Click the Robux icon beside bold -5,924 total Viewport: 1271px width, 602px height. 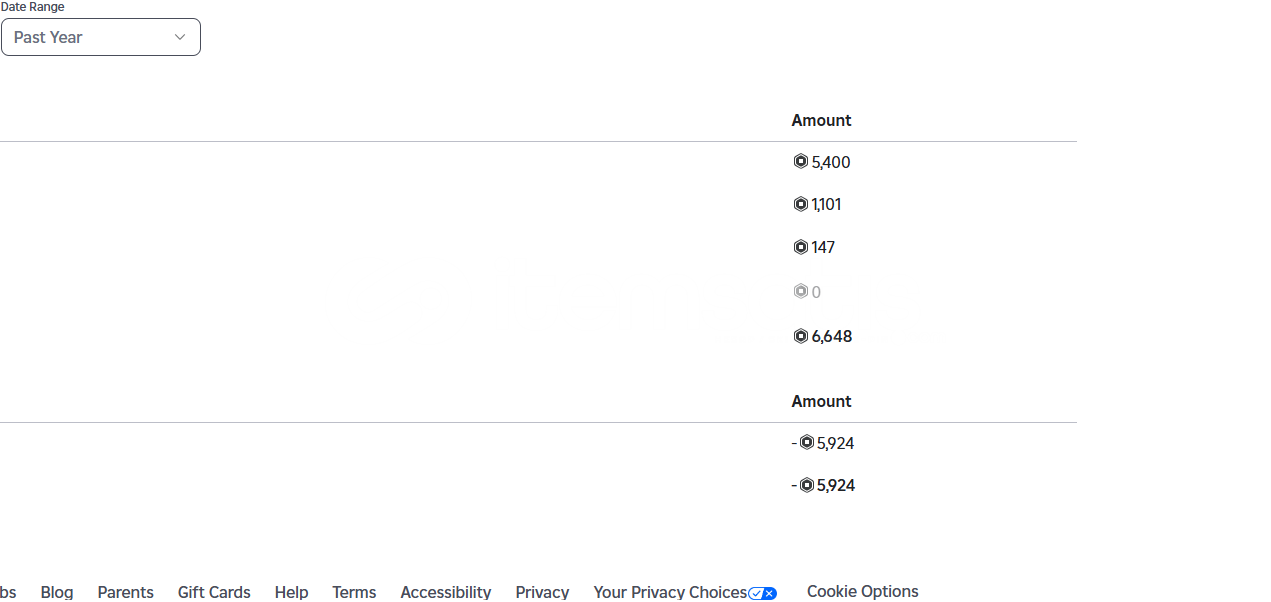click(x=807, y=485)
